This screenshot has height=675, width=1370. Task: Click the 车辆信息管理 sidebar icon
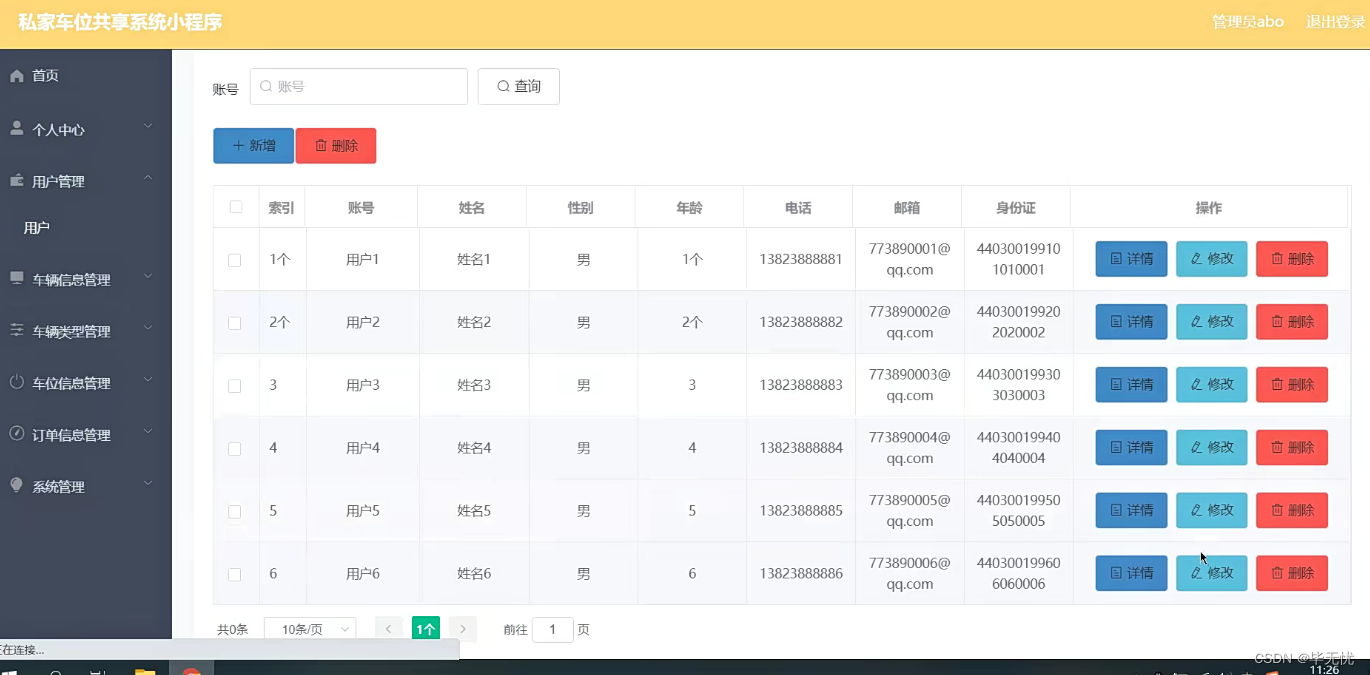[17, 279]
